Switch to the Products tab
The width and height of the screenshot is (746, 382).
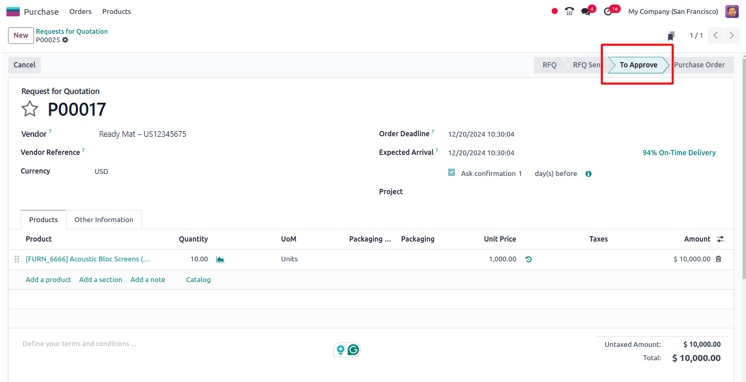[x=43, y=220]
